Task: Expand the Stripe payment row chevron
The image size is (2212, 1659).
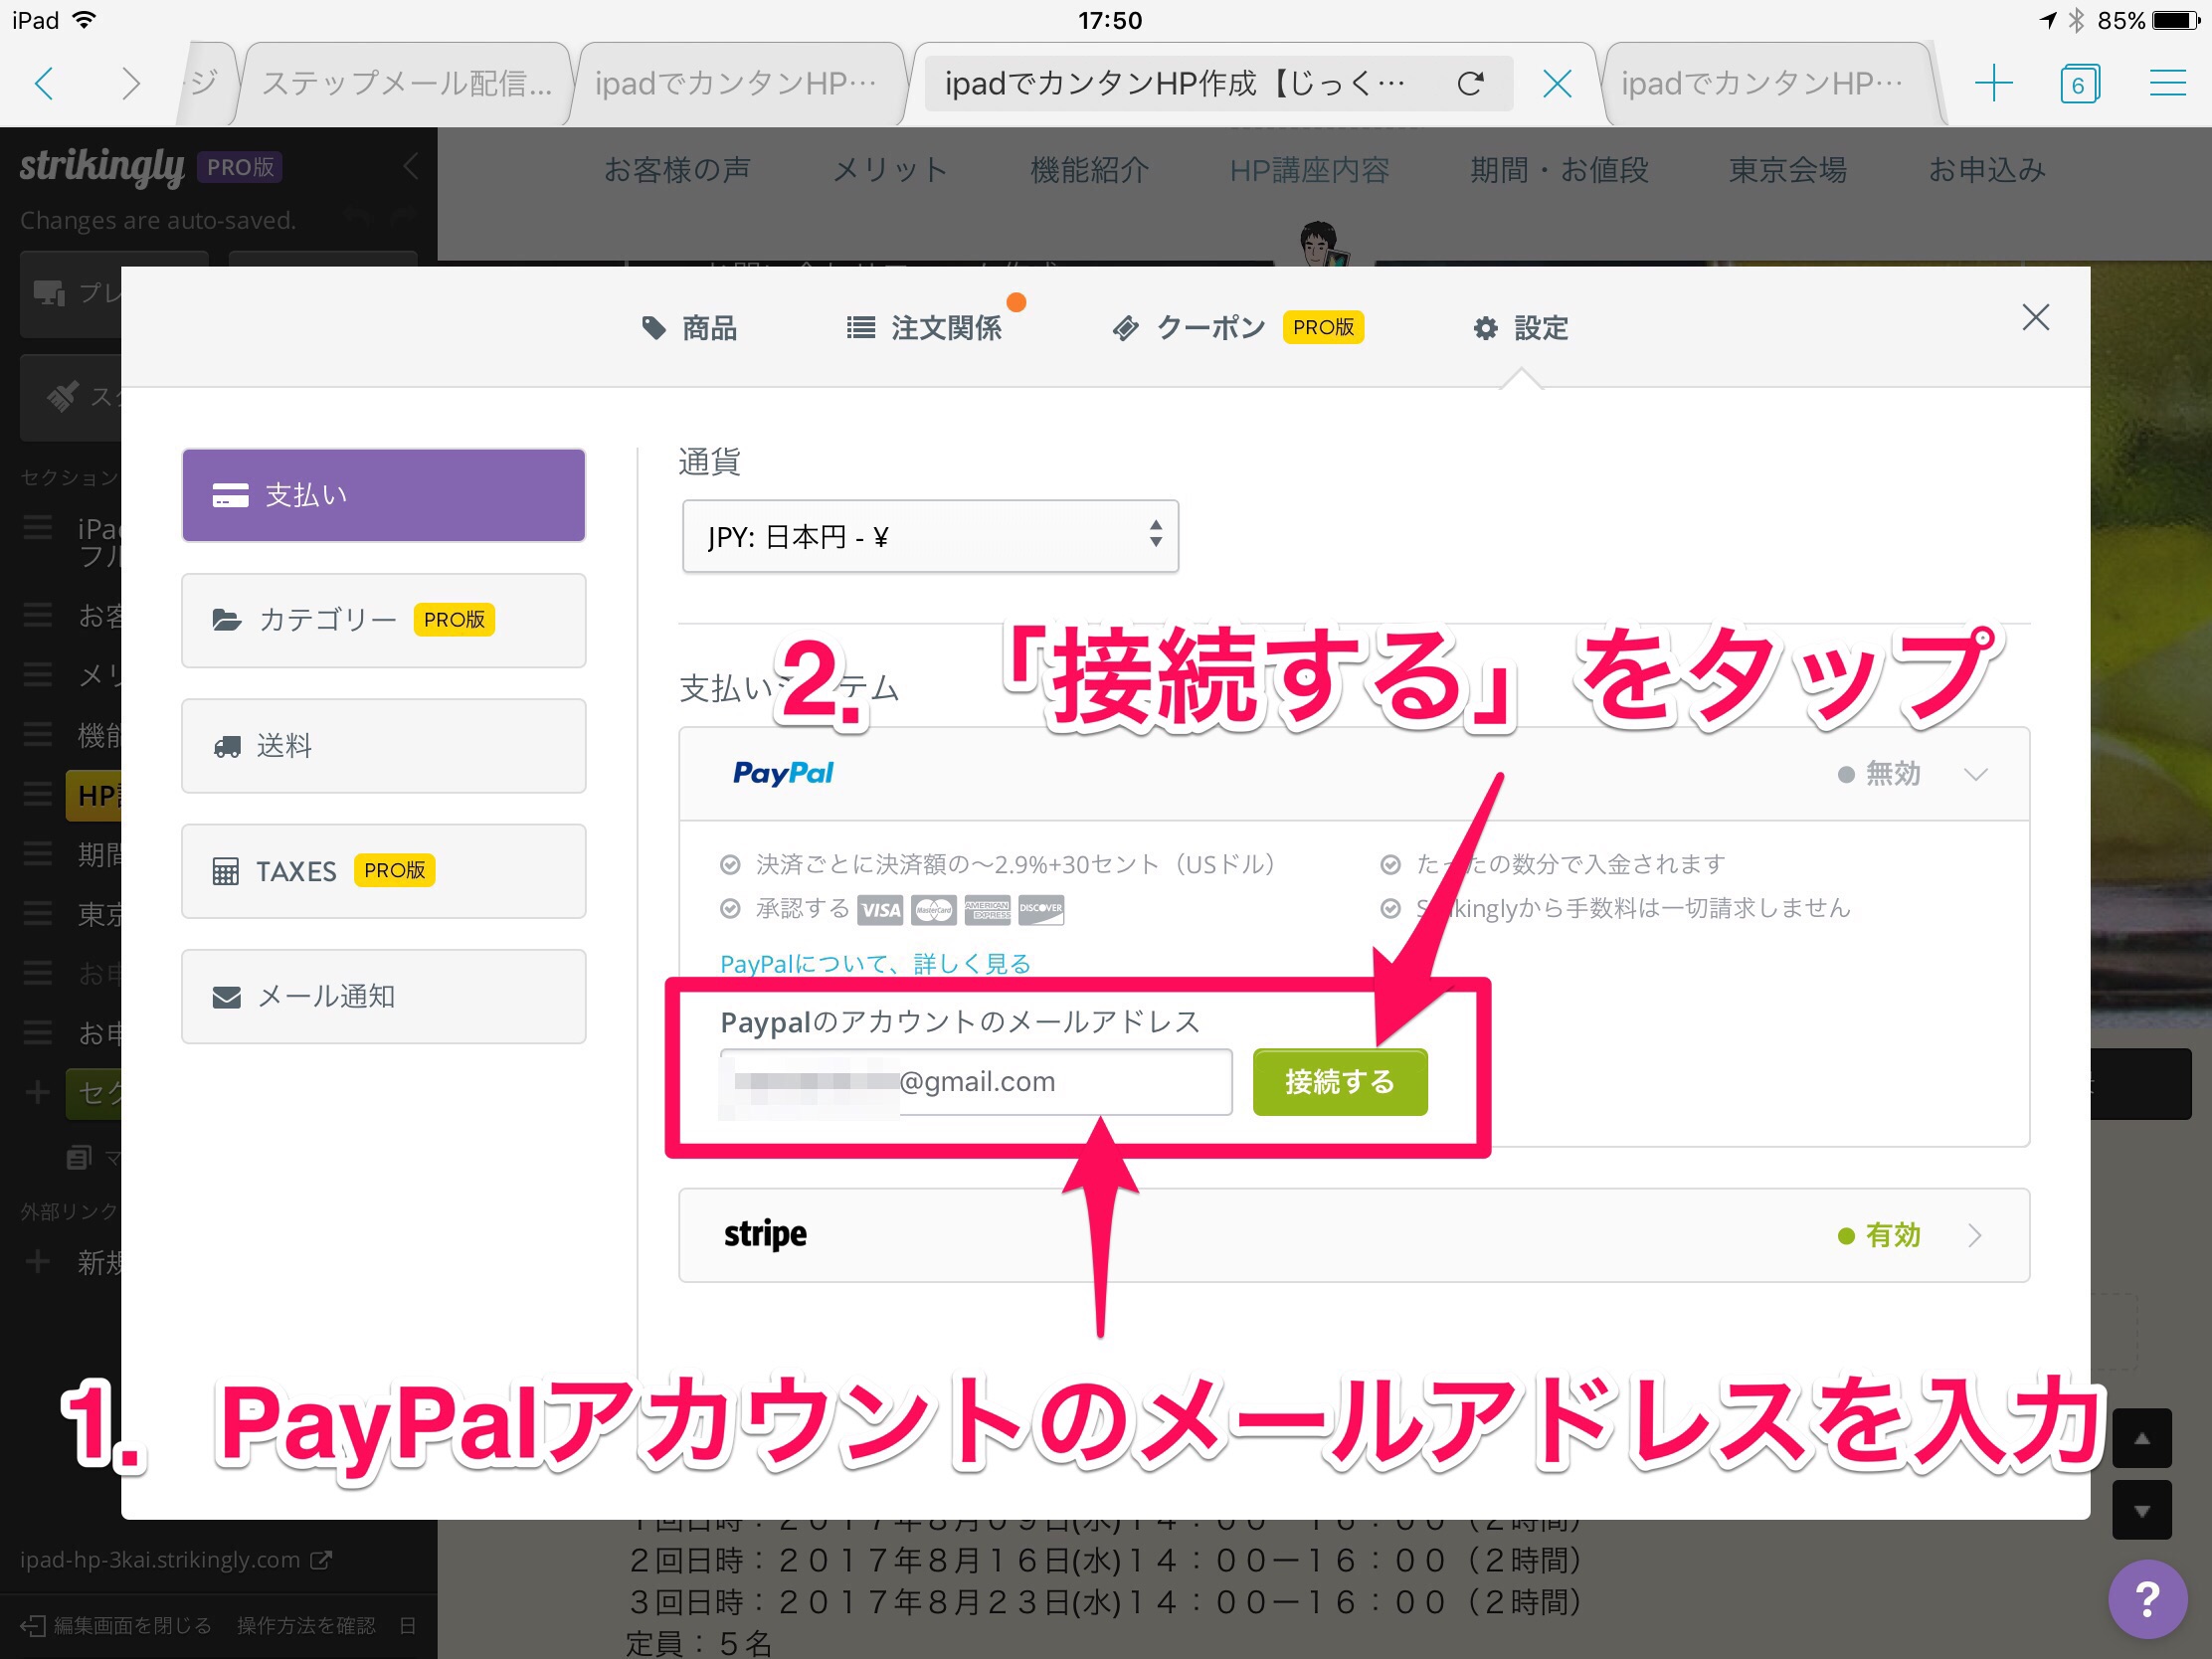Action: point(1975,1236)
